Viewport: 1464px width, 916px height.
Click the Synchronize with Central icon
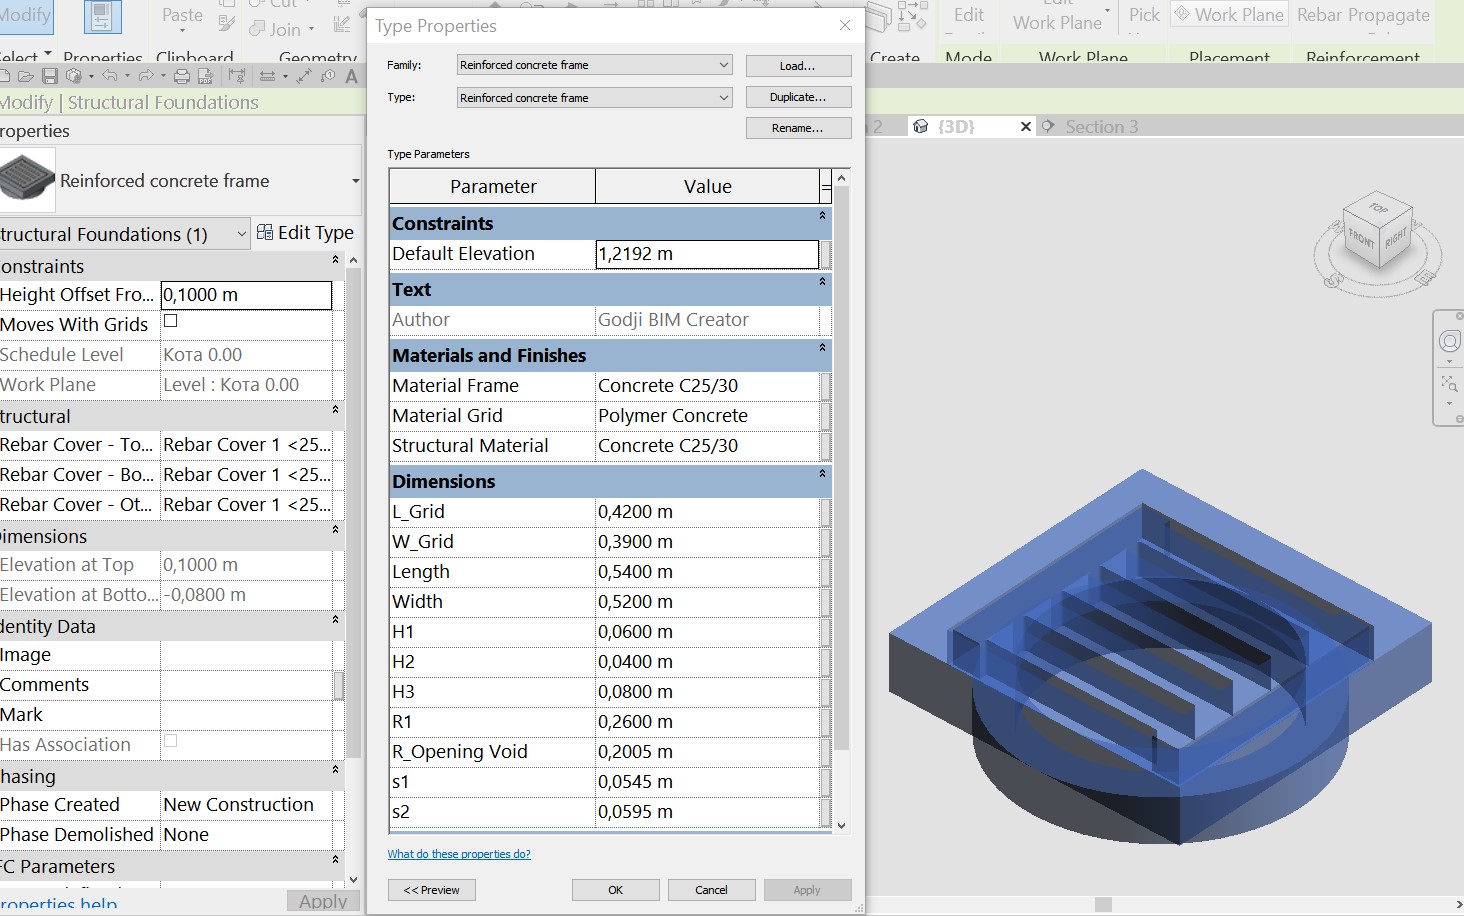tap(74, 76)
